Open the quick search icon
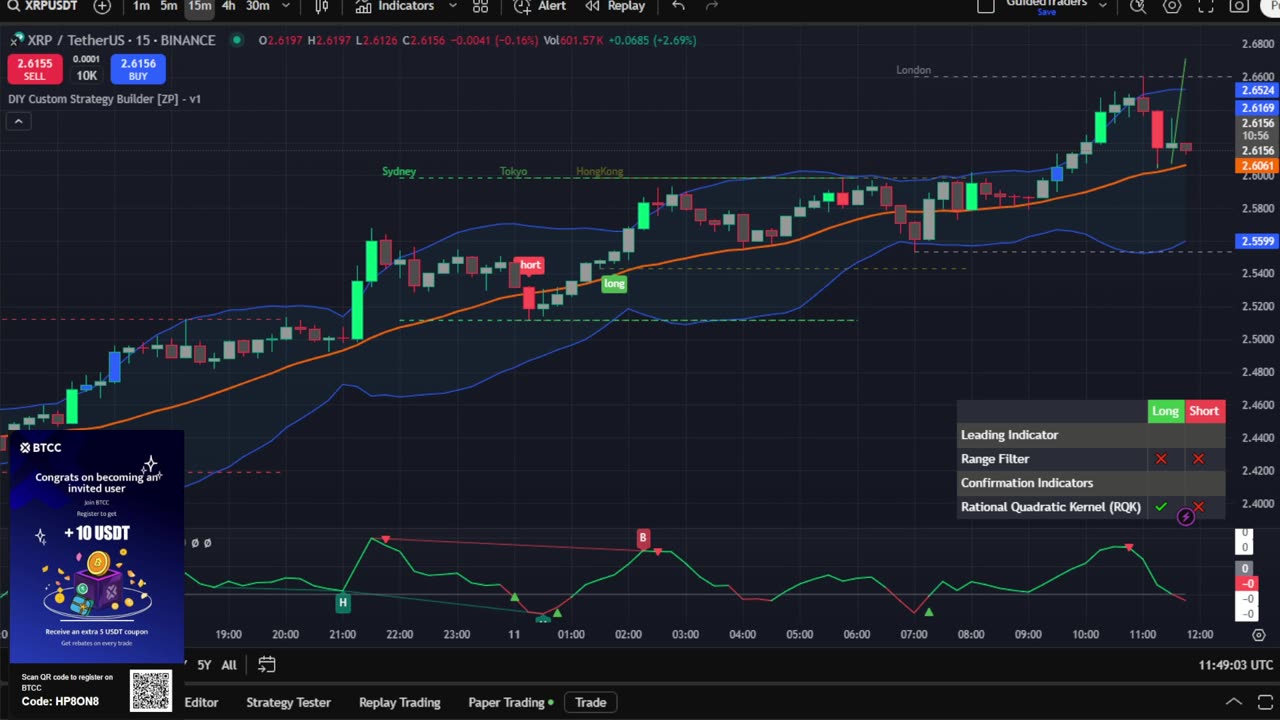Viewport: 1280px width, 720px height. click(x=1138, y=6)
